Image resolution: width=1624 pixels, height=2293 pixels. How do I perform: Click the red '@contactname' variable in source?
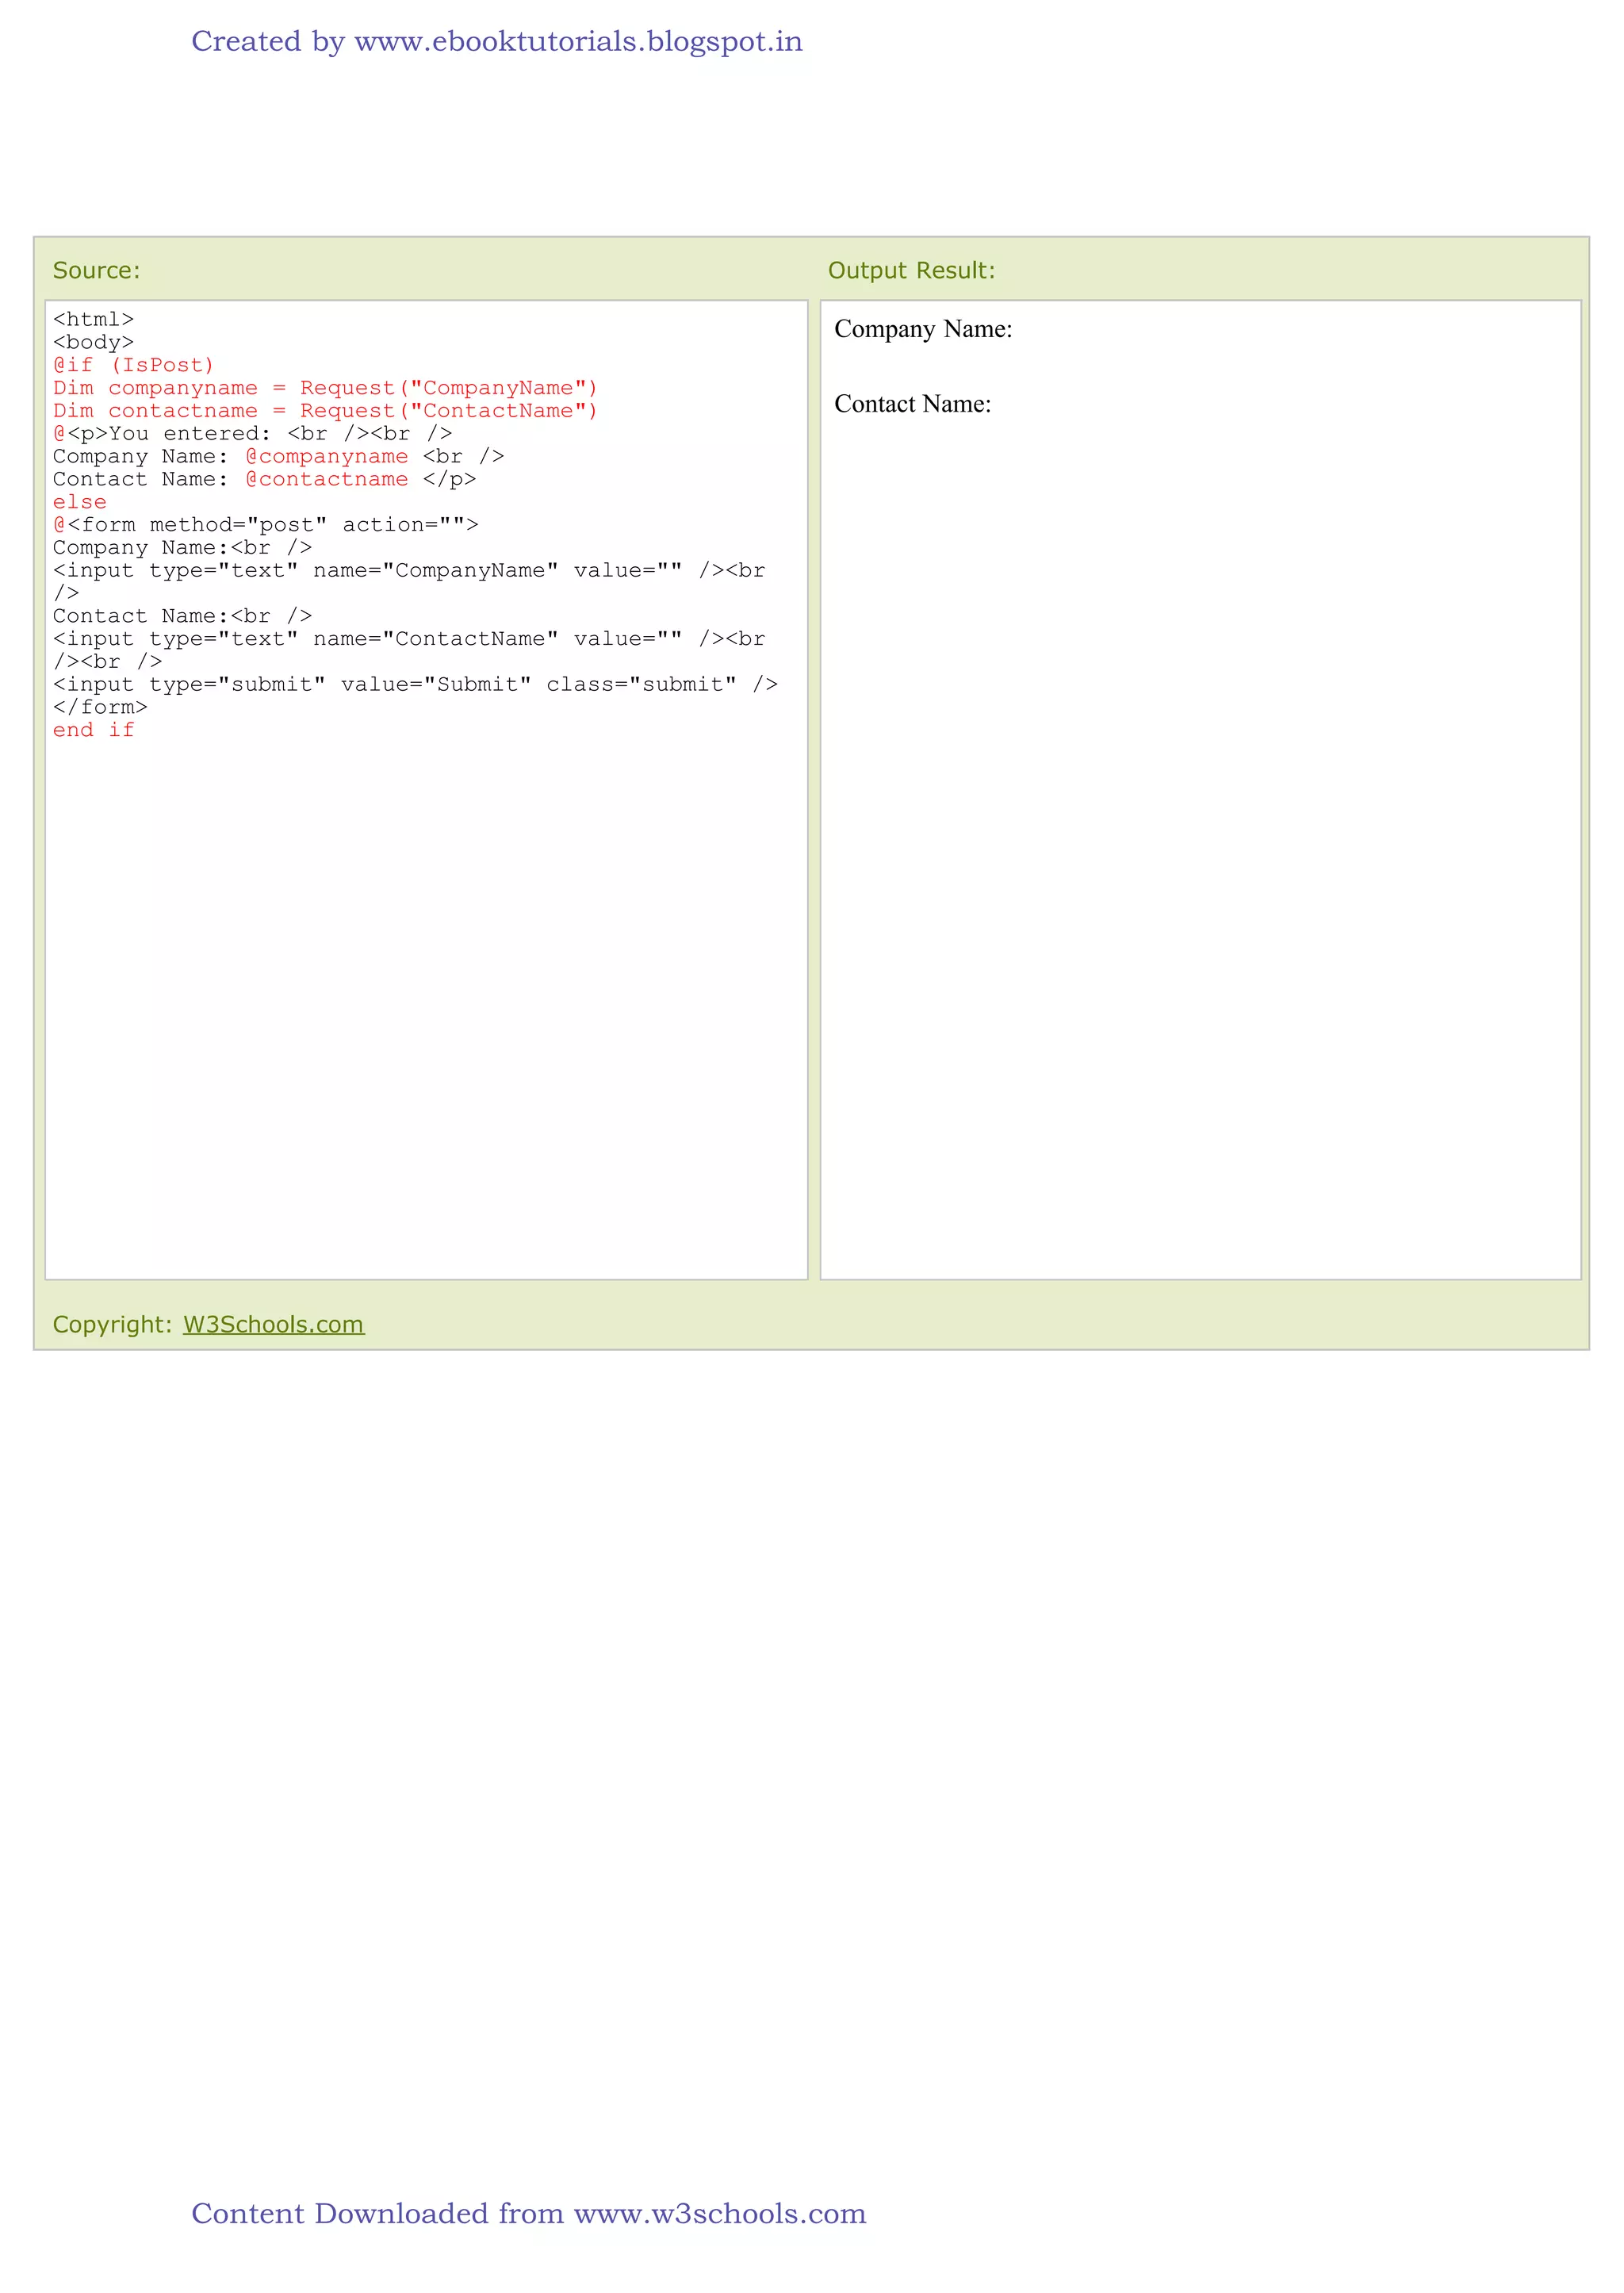[x=327, y=479]
